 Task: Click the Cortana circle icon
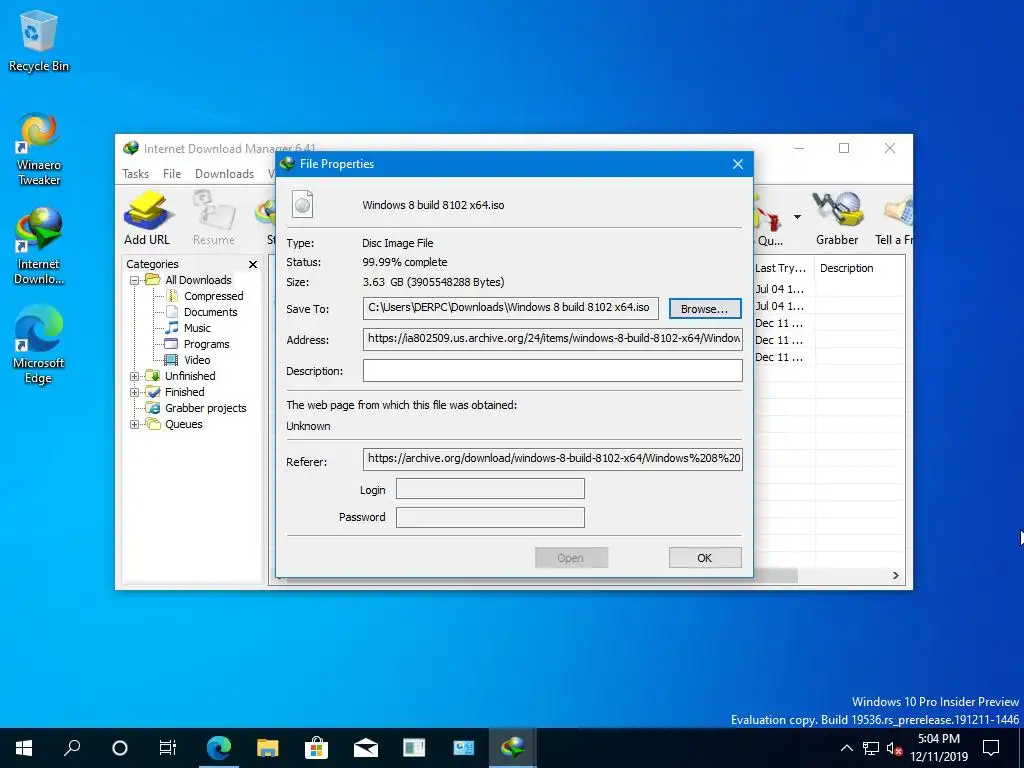pos(120,748)
